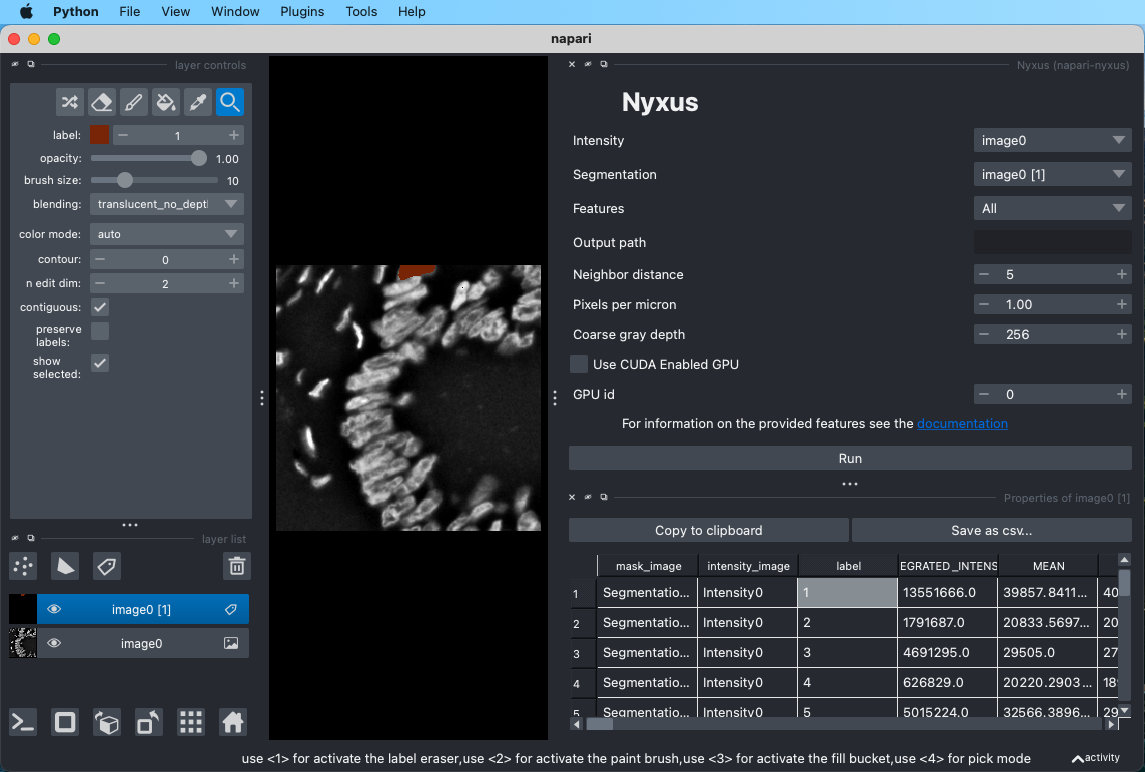
Task: Decrease Coarse gray depth value
Action: pos(984,335)
